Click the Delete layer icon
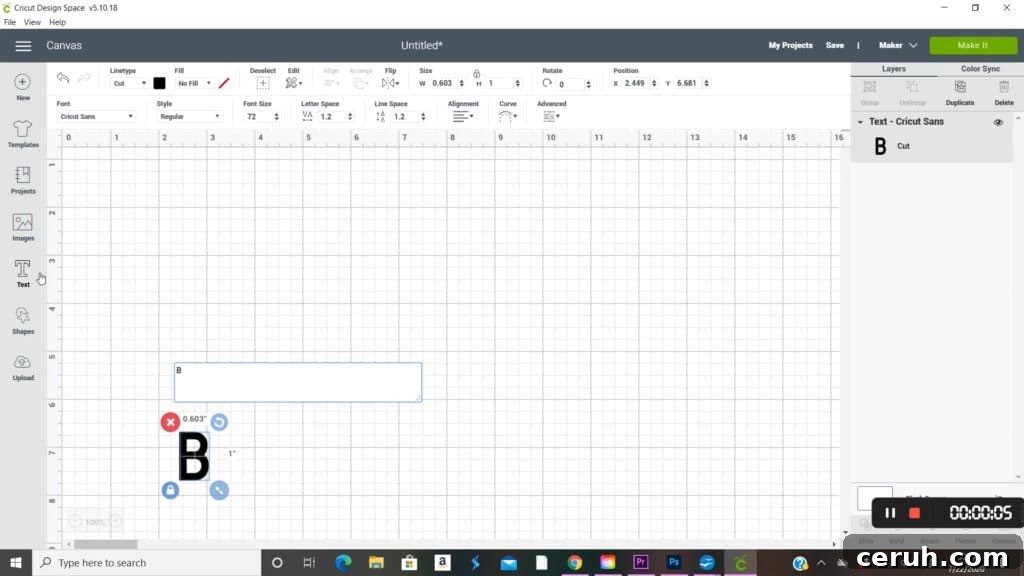The height and width of the screenshot is (576, 1024). (x=1004, y=87)
